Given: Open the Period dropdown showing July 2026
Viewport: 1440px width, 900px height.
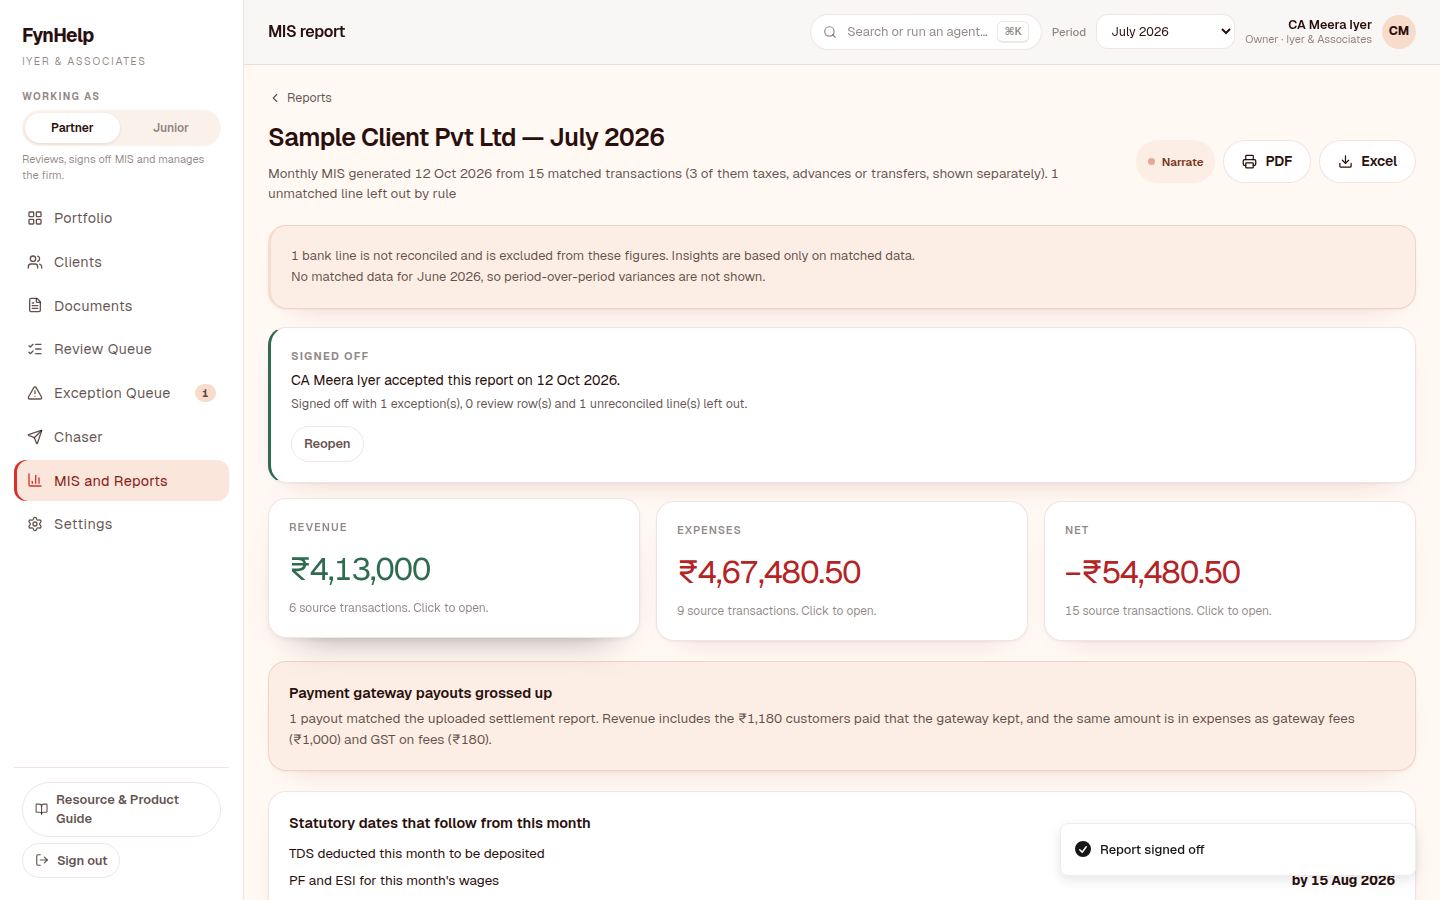Looking at the screenshot, I should click(x=1165, y=32).
